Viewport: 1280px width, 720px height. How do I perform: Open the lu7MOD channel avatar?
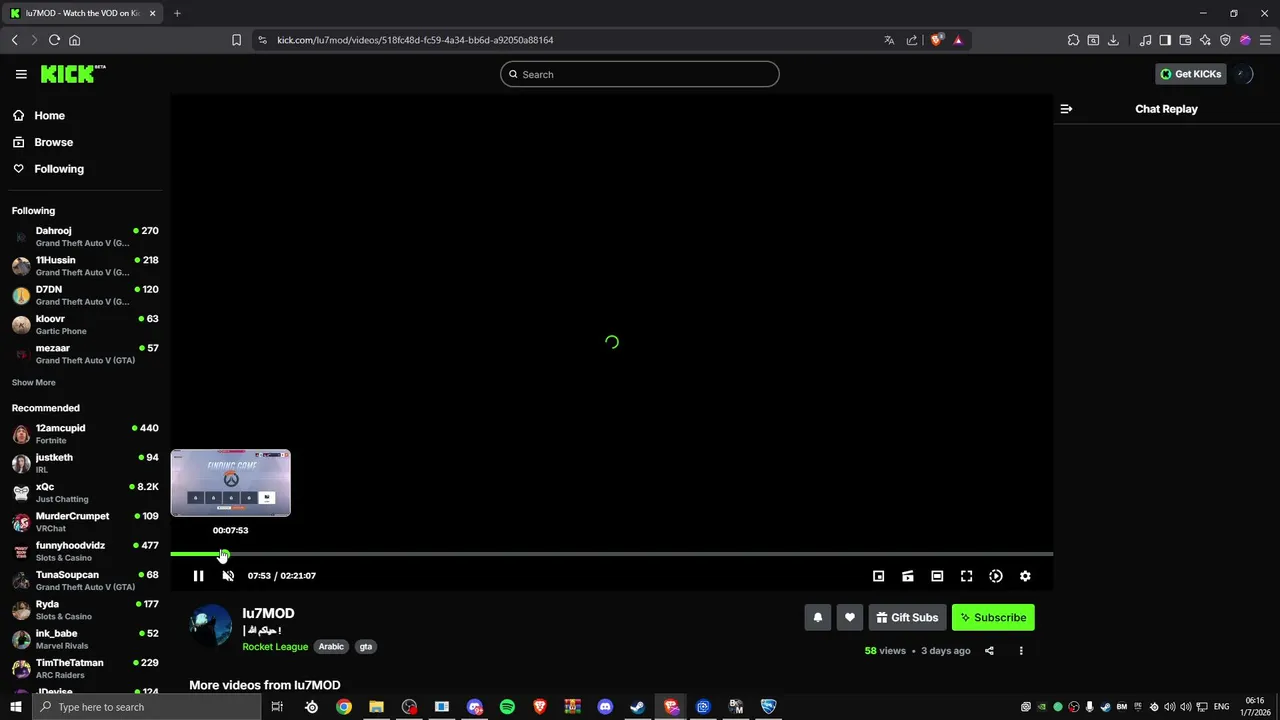coord(211,626)
